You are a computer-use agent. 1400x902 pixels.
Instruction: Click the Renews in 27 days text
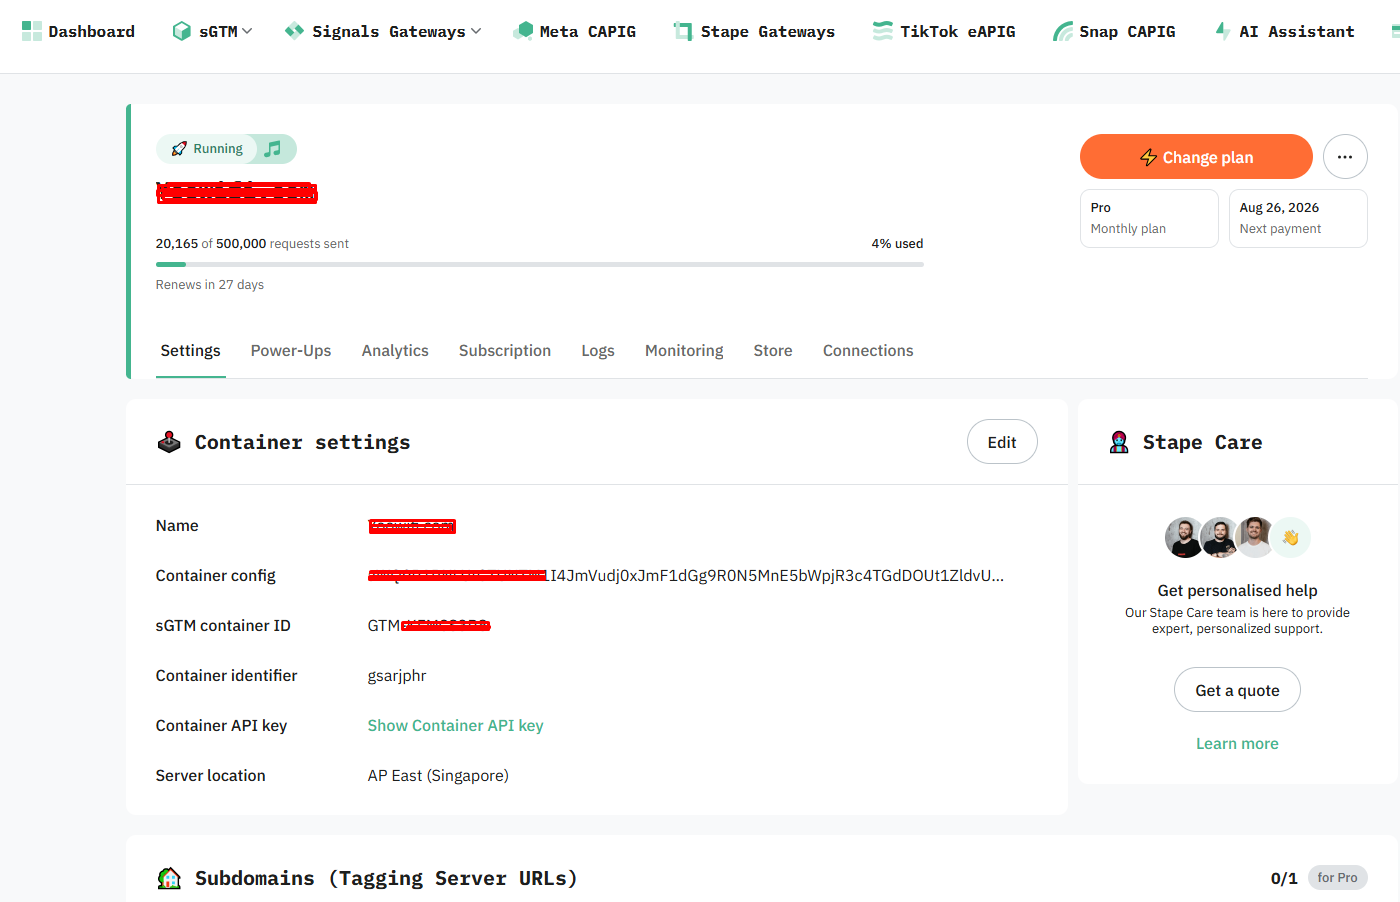coord(210,285)
